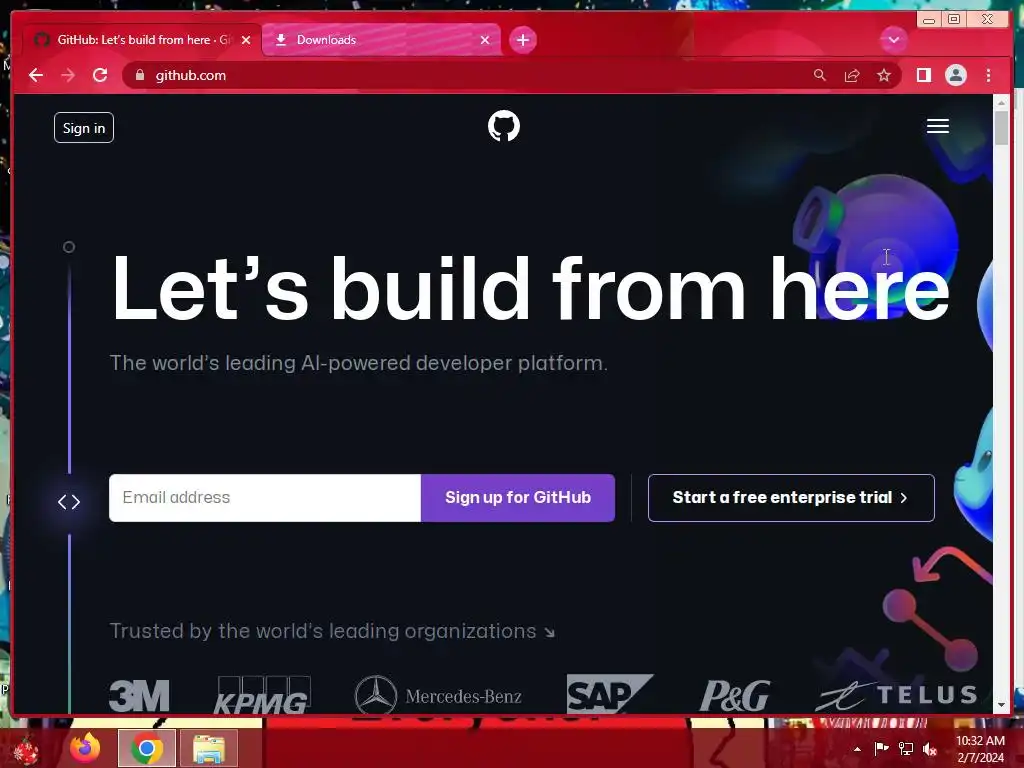Click the browser forward arrow
The height and width of the screenshot is (768, 1024).
68,75
